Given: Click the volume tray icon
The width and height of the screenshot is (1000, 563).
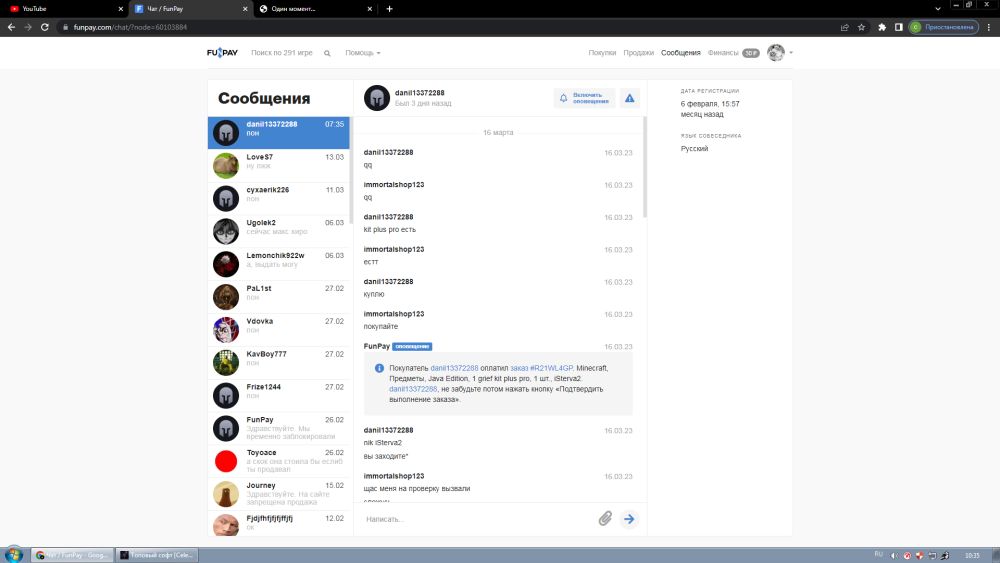Looking at the screenshot, I should pyautogui.click(x=894, y=555).
